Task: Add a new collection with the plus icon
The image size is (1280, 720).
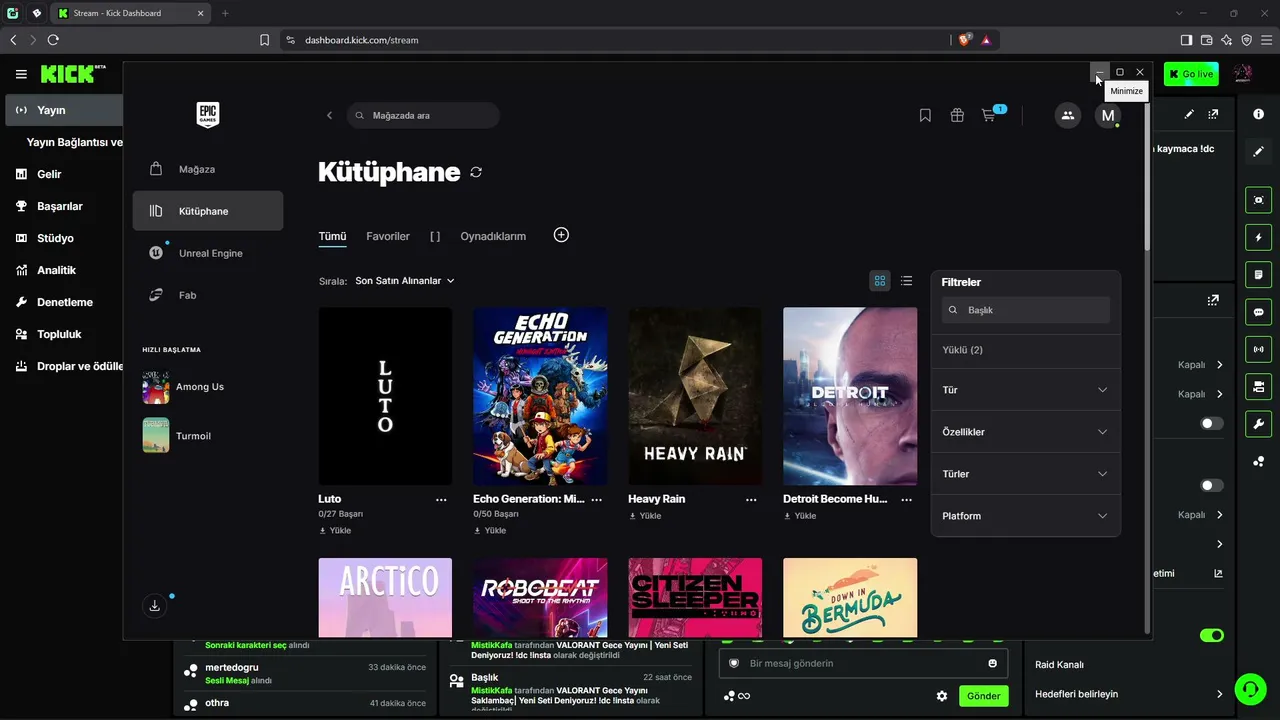Action: (561, 235)
